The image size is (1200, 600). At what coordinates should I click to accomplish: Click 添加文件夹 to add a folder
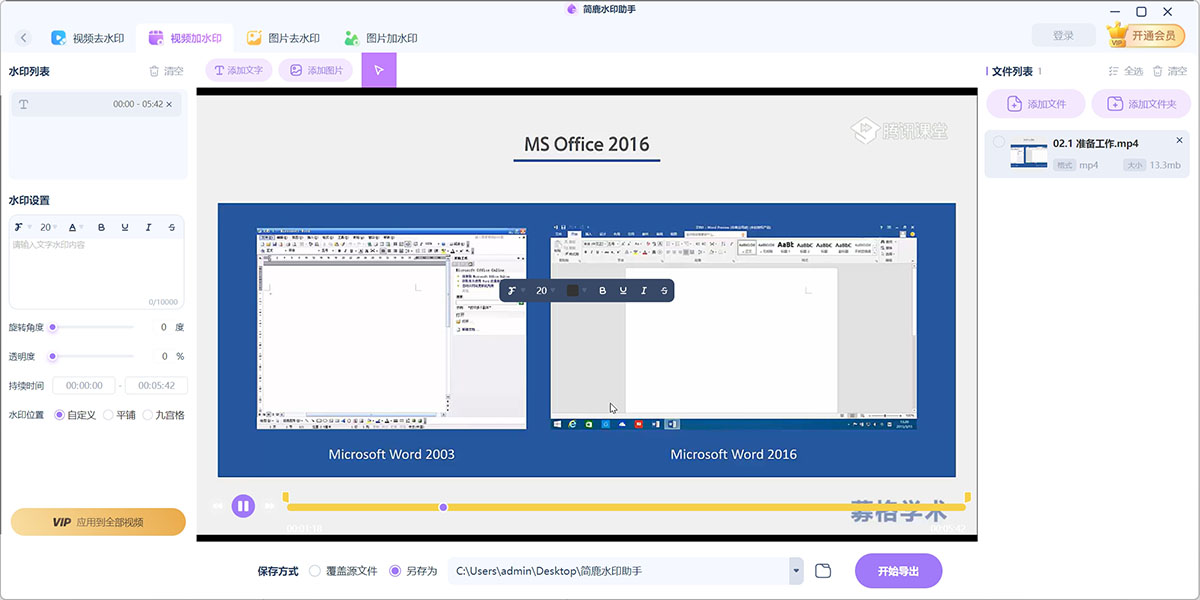(x=1141, y=103)
